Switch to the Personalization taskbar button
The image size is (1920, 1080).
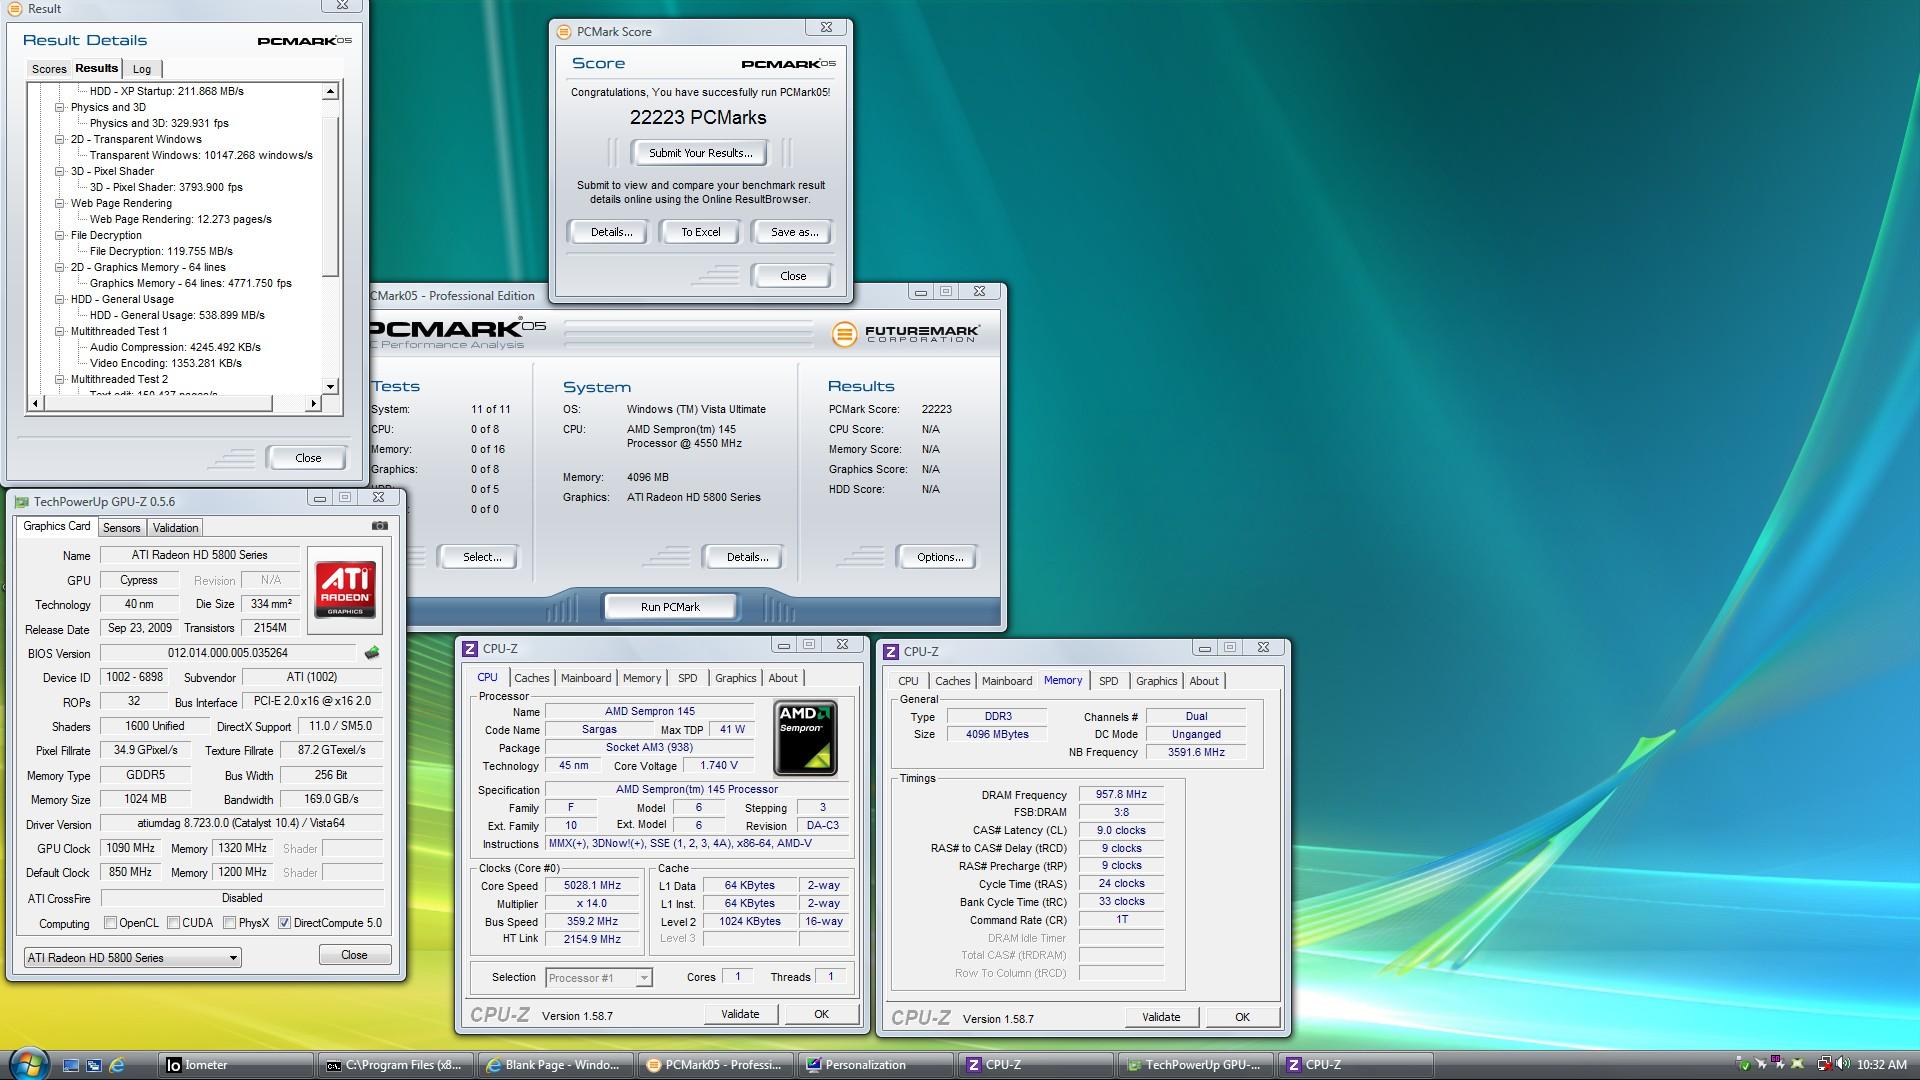876,1065
